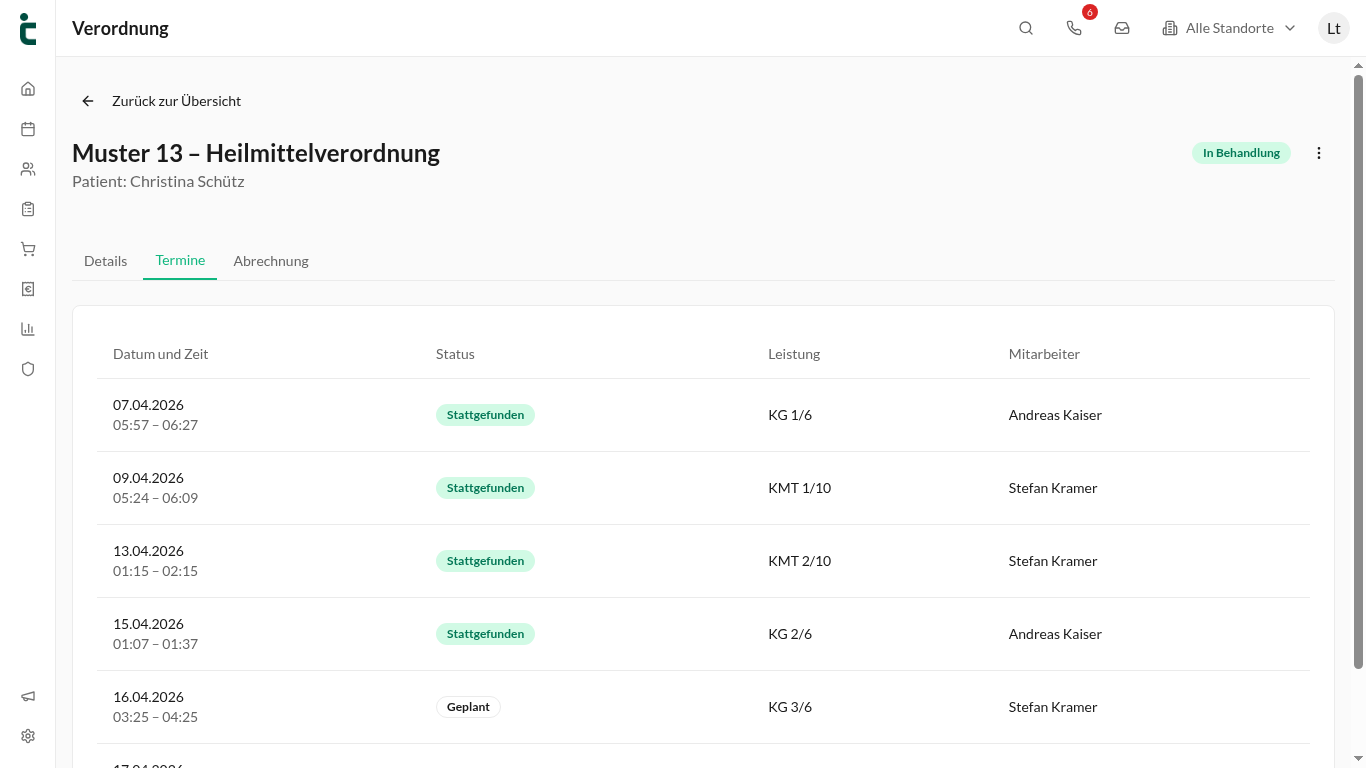Click the Lt user avatar
This screenshot has height=768, width=1366.
click(x=1334, y=28)
